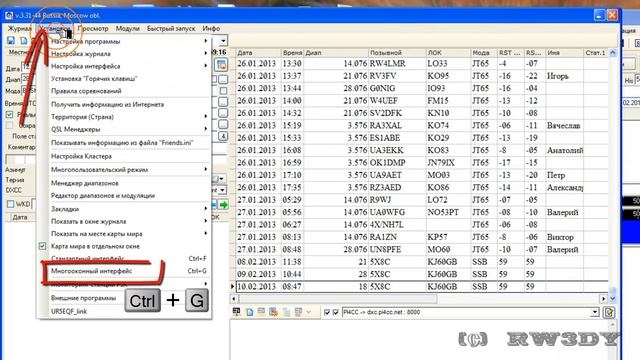Open the Модули menu
The image size is (640, 360).
[x=127, y=29]
